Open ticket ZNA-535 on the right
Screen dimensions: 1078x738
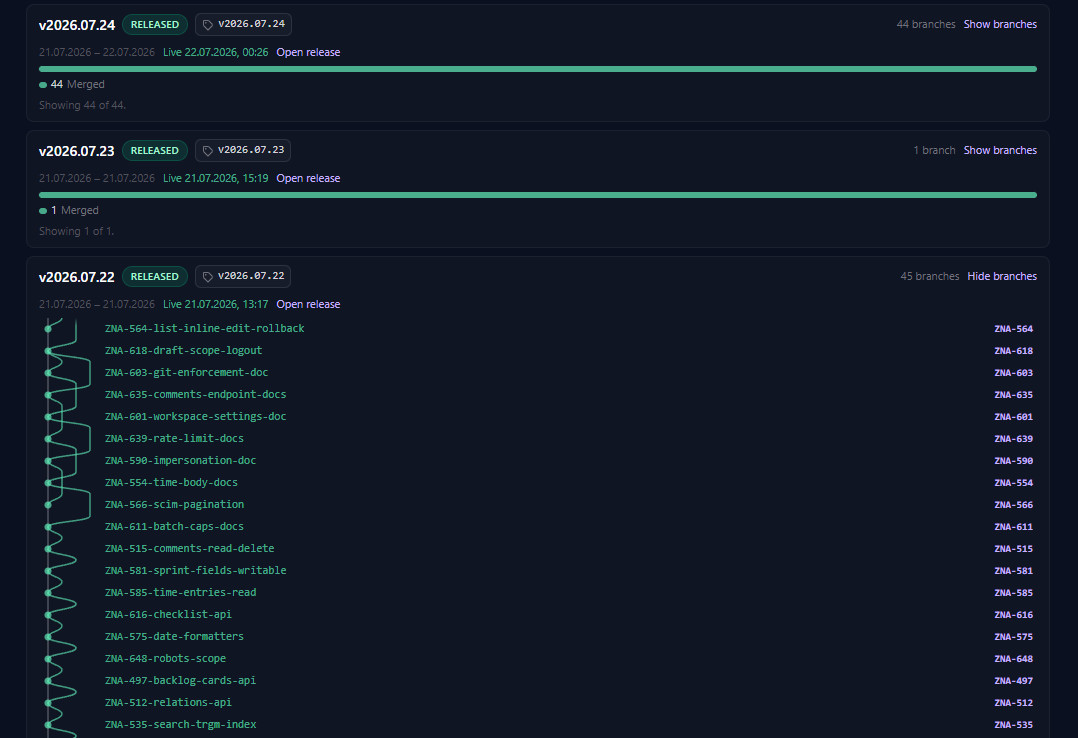[1013, 725]
